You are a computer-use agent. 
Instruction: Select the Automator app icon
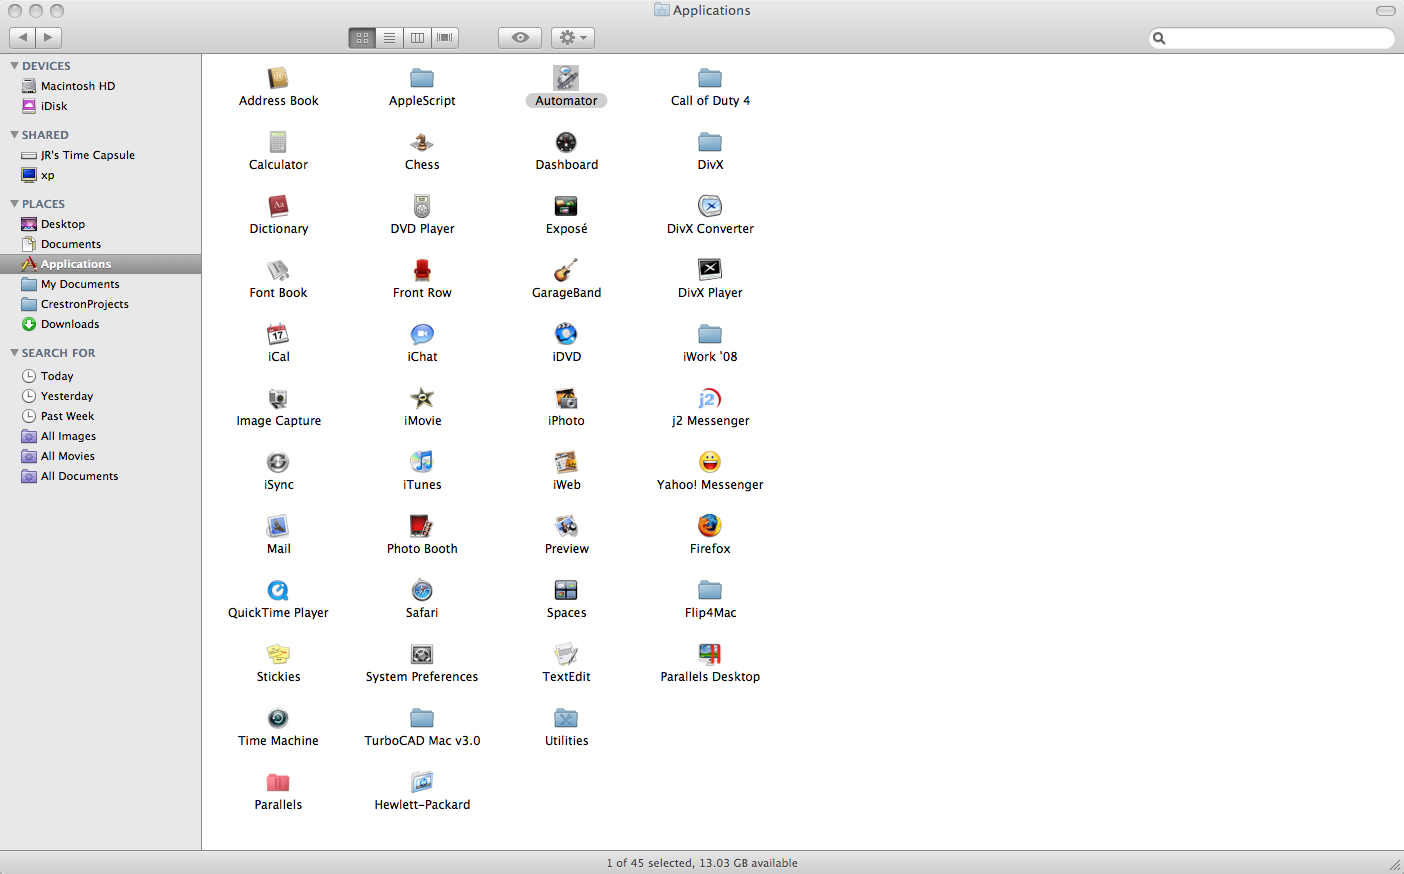(x=566, y=78)
